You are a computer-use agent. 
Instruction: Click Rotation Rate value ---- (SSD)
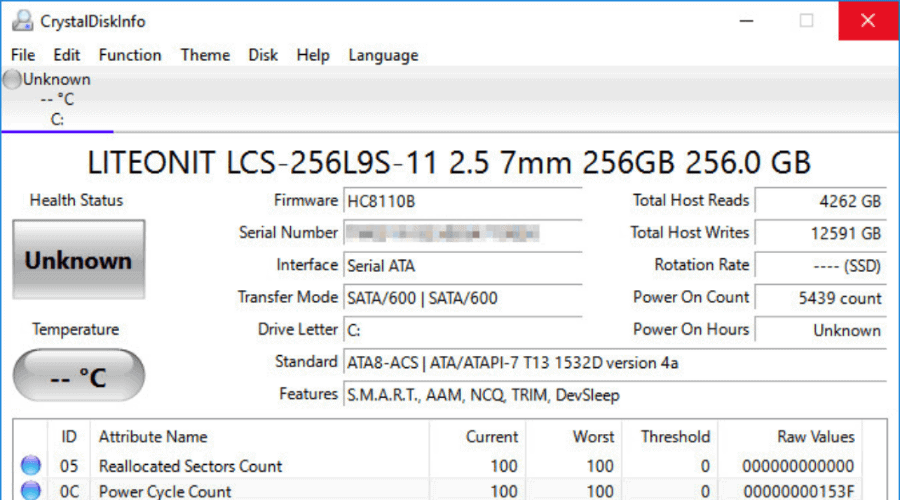(821, 266)
